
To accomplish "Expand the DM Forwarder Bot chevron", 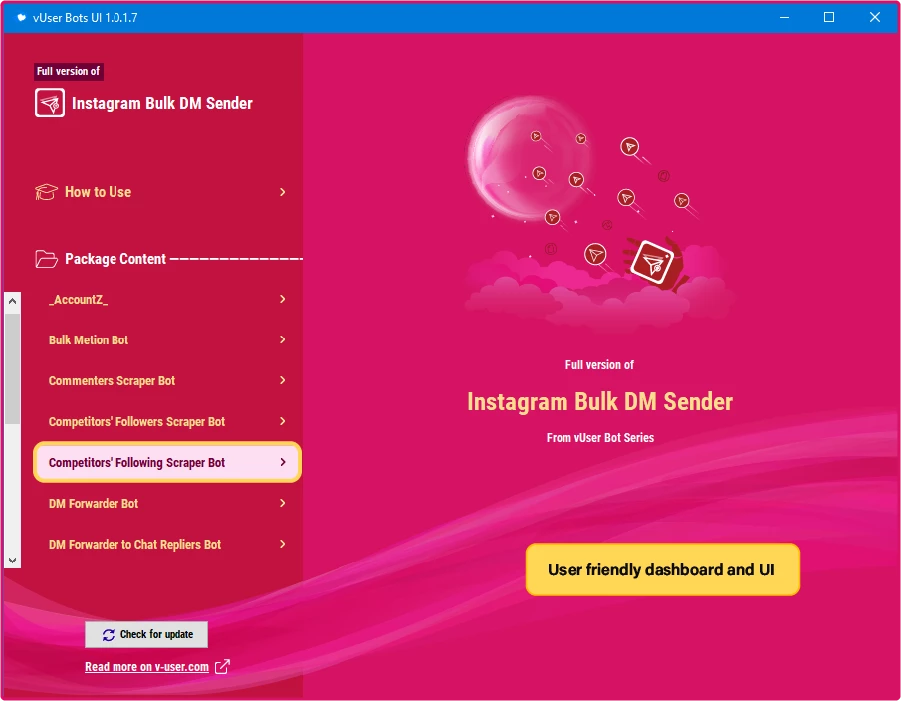I will click(x=282, y=503).
